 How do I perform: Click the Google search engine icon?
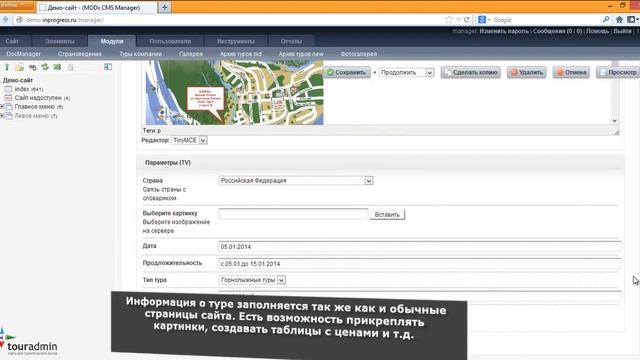(x=482, y=20)
